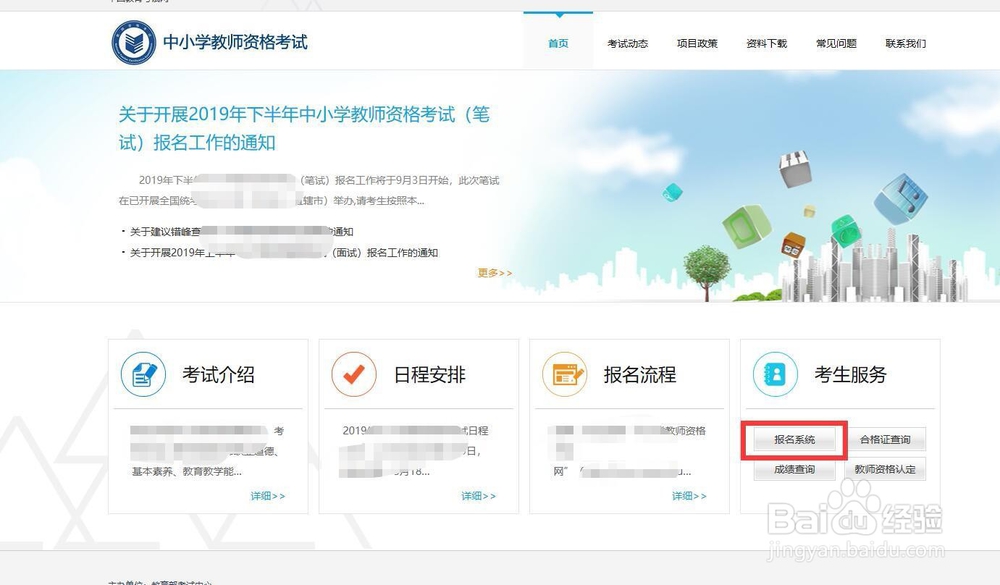Click the highlighted 报名系统 button
Viewport: 1000px width, 585px height.
(x=795, y=439)
